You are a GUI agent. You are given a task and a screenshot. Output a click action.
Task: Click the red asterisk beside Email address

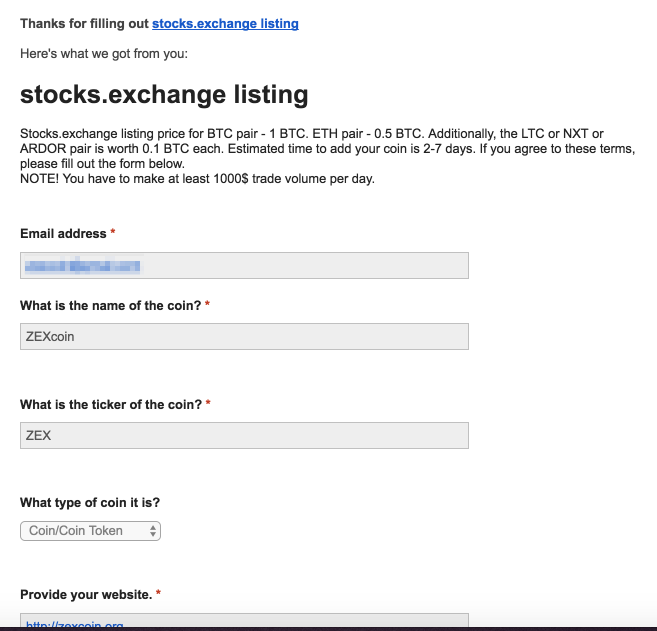click(113, 232)
